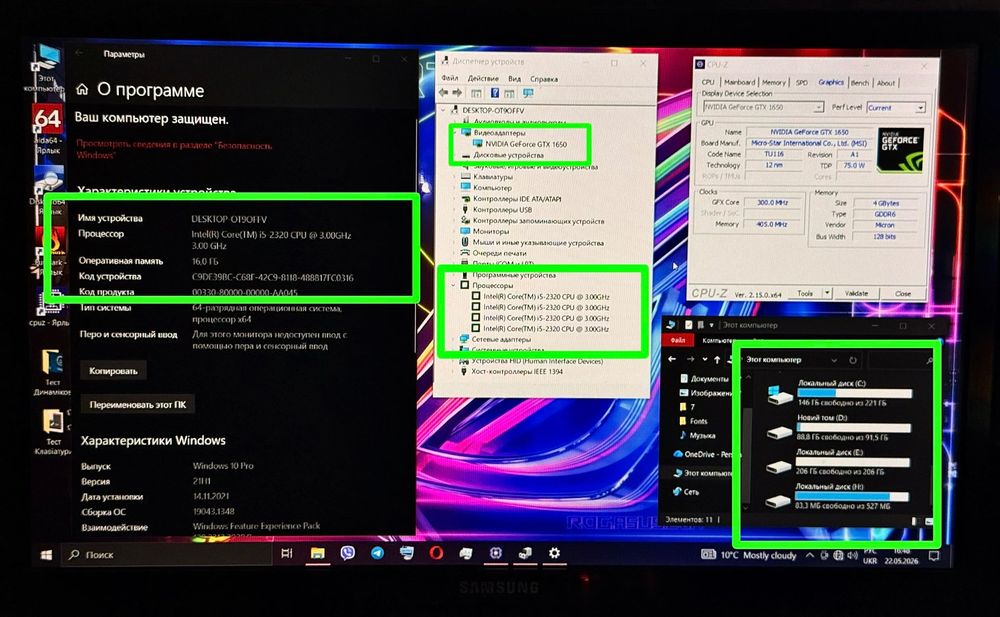Open the Opera browser taskbar icon
Viewport: 1000px width, 617px height.
436,553
